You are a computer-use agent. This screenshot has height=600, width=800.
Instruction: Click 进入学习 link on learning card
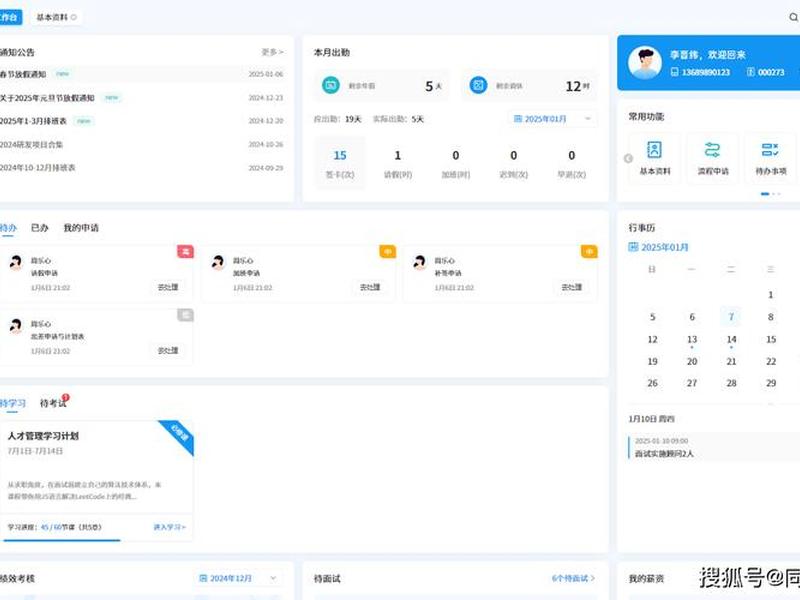(170, 527)
